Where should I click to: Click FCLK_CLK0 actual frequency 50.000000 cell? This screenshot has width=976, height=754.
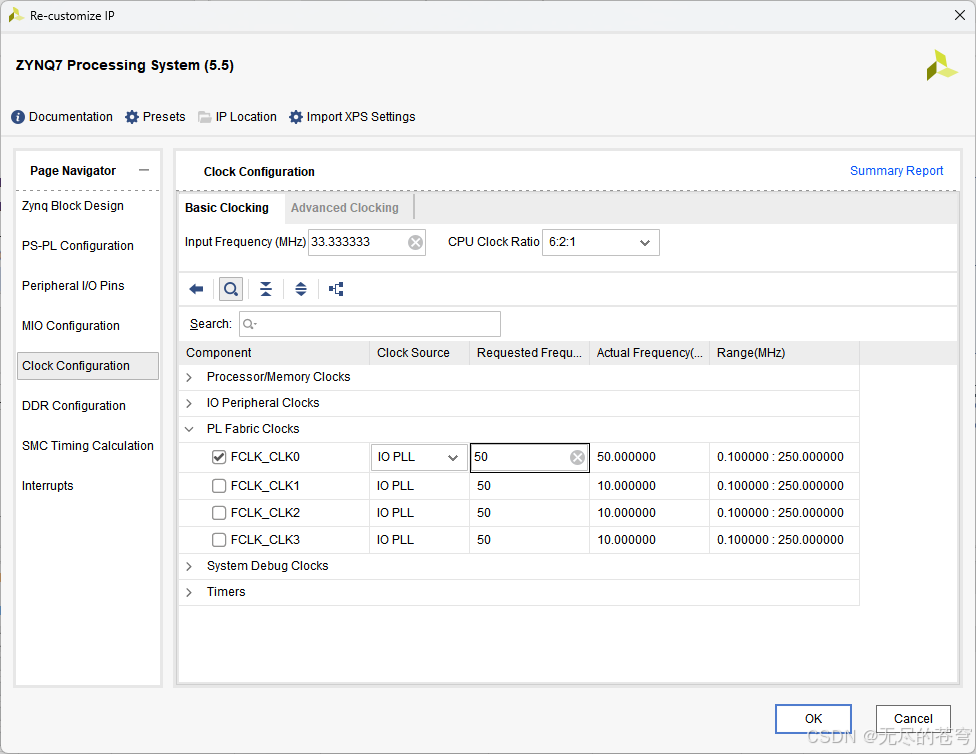[649, 457]
